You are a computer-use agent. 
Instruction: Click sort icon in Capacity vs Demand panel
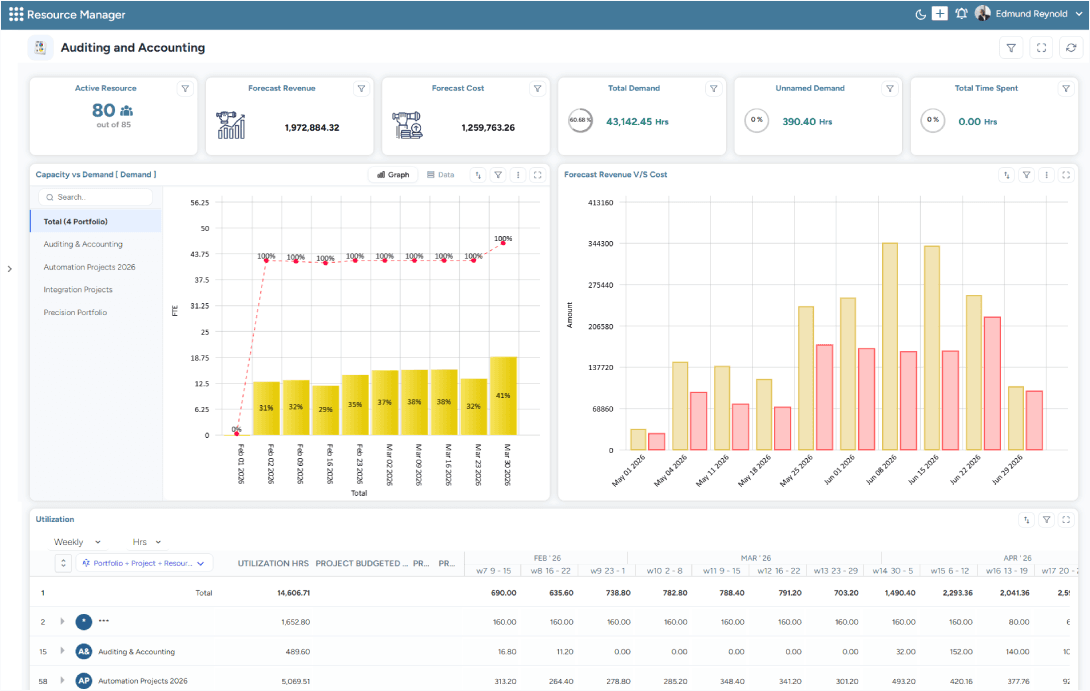pos(478,175)
